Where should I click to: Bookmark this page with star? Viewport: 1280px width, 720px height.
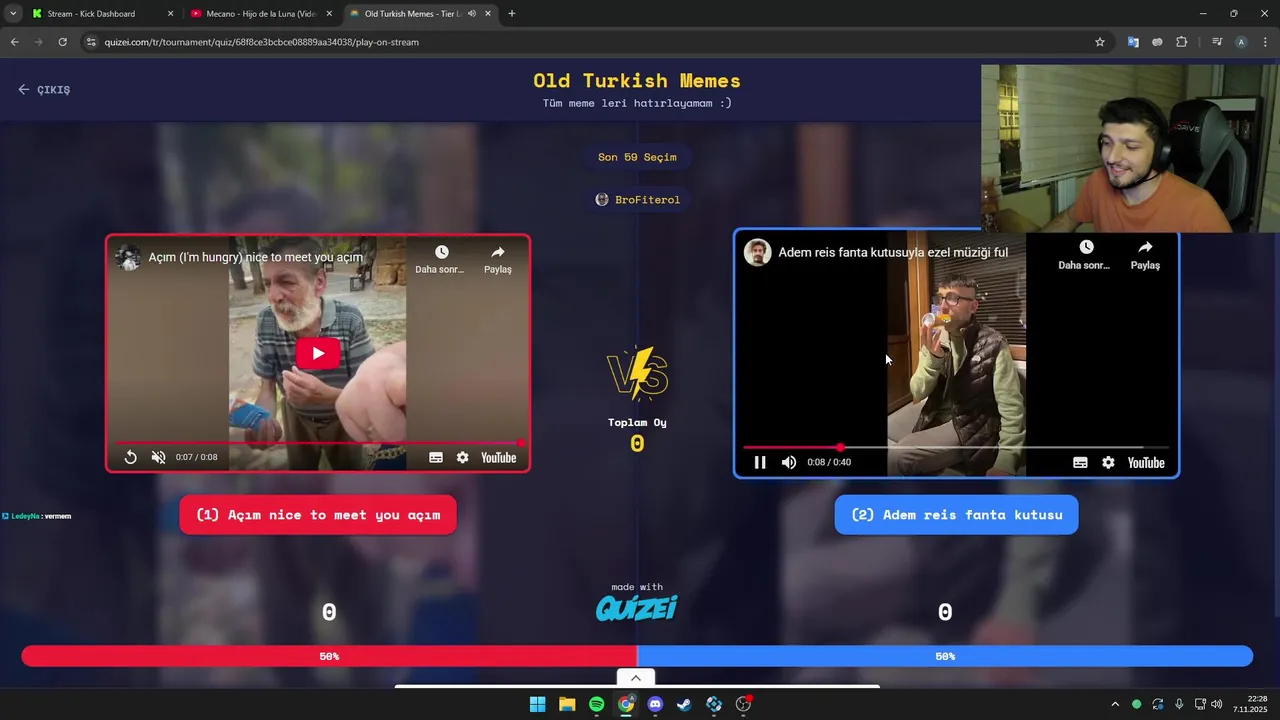point(1100,42)
